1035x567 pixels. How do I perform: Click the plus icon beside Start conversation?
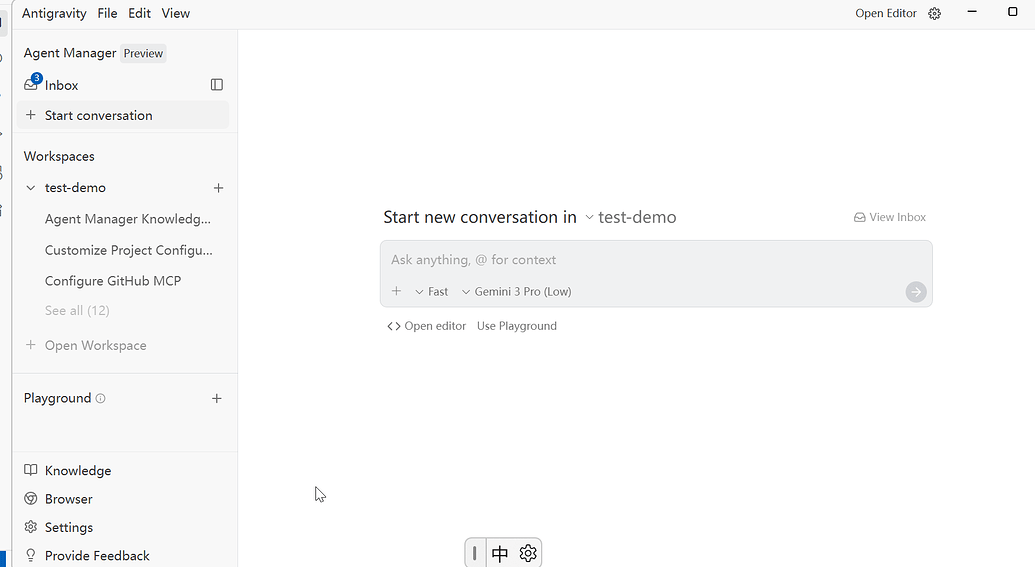(30, 115)
